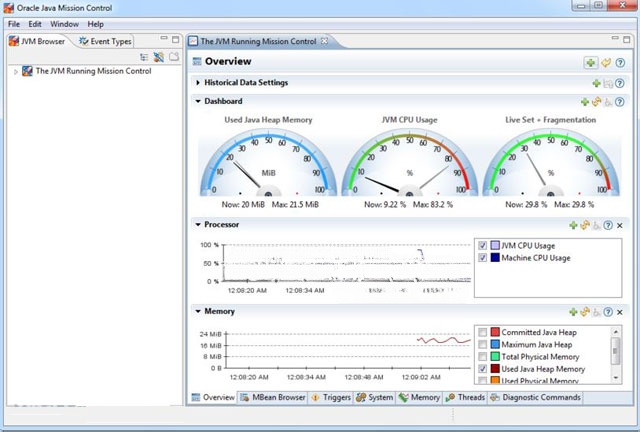Screen dimensions: 640x432
Task: Close the JVM Running Mission Control editor tab
Action: click(324, 41)
